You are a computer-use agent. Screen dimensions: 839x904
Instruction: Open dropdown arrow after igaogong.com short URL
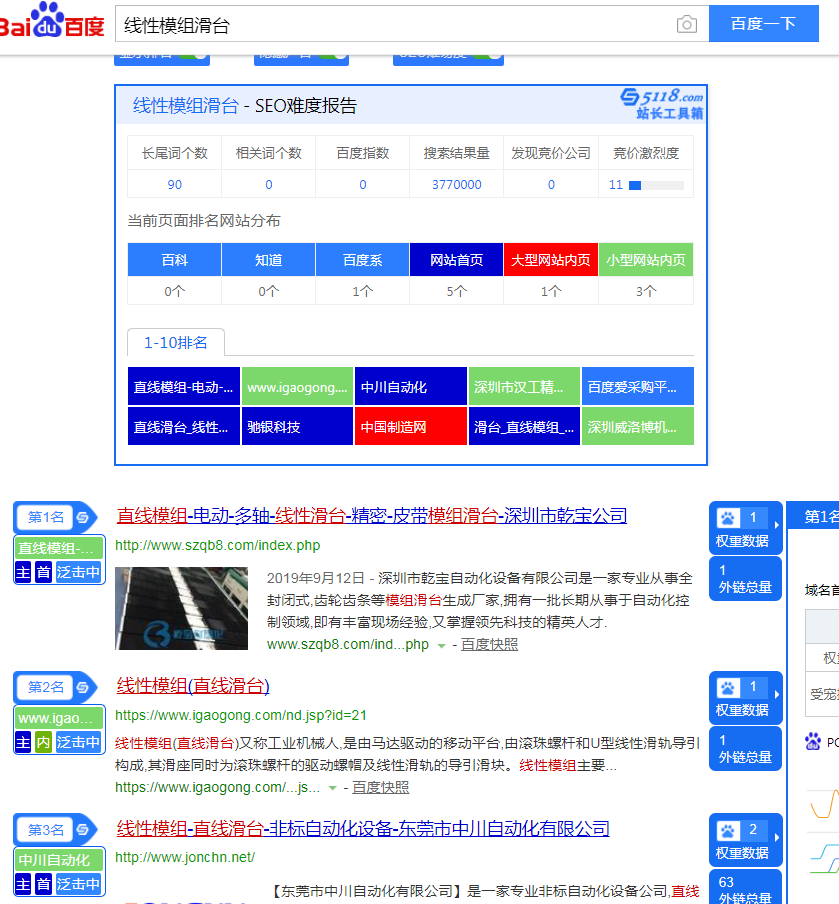(332, 788)
